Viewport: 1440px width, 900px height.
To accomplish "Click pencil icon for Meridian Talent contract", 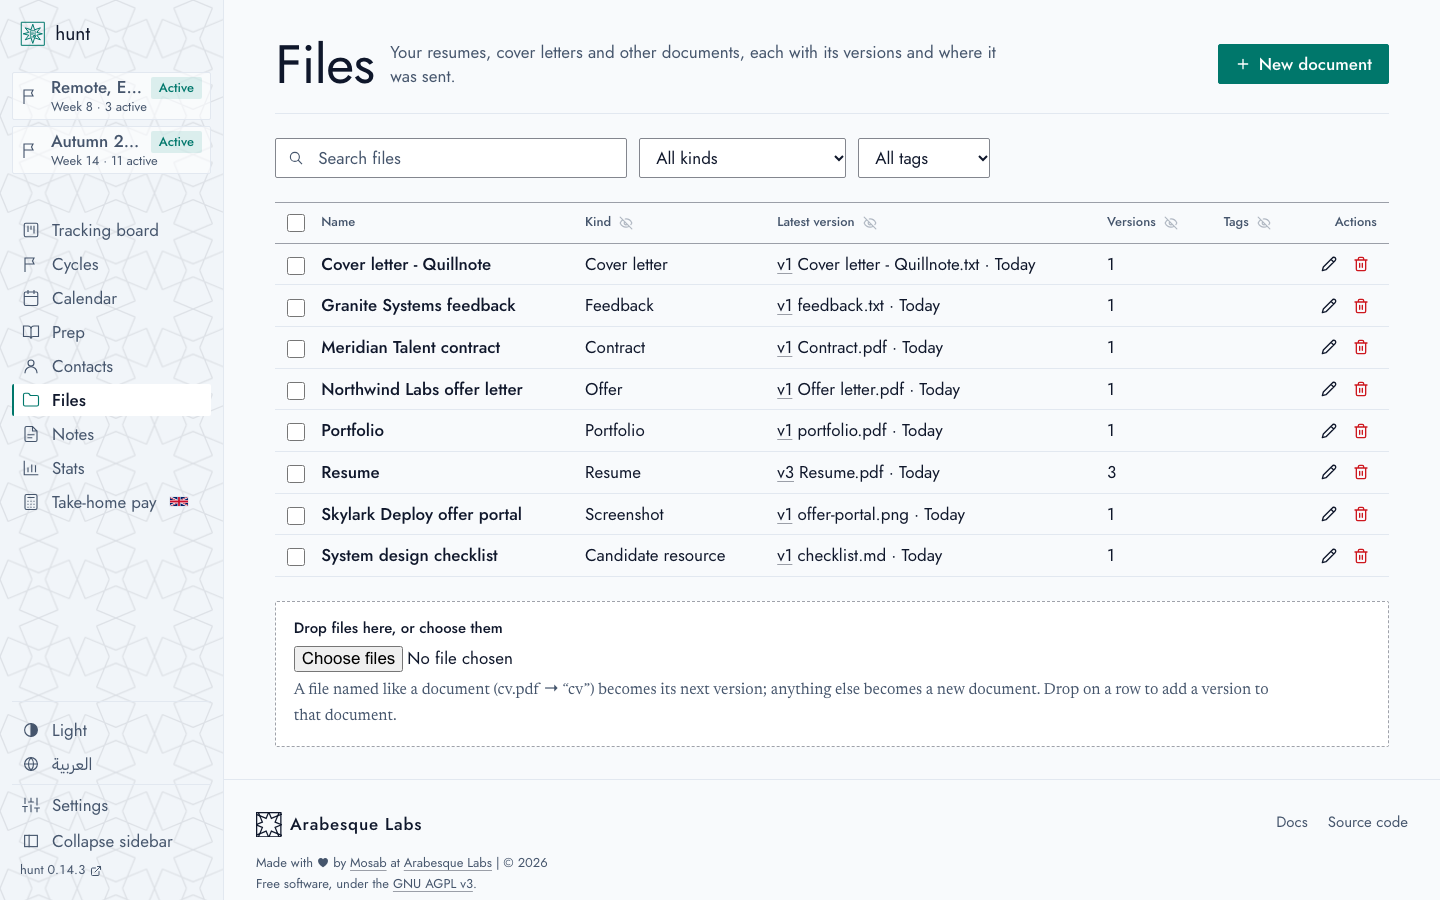I will click(1329, 347).
